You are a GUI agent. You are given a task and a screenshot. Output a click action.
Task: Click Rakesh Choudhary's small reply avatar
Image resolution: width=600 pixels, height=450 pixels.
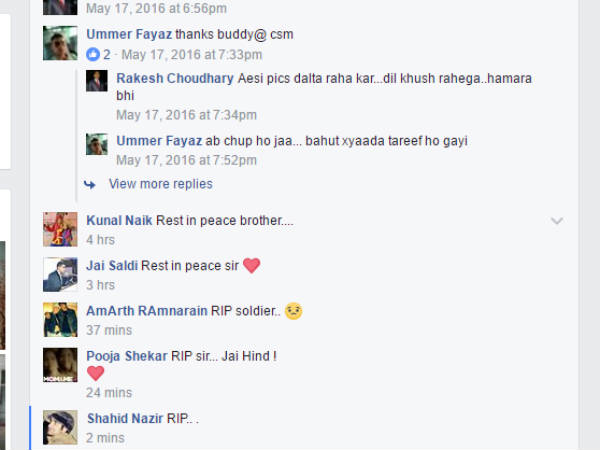(97, 81)
